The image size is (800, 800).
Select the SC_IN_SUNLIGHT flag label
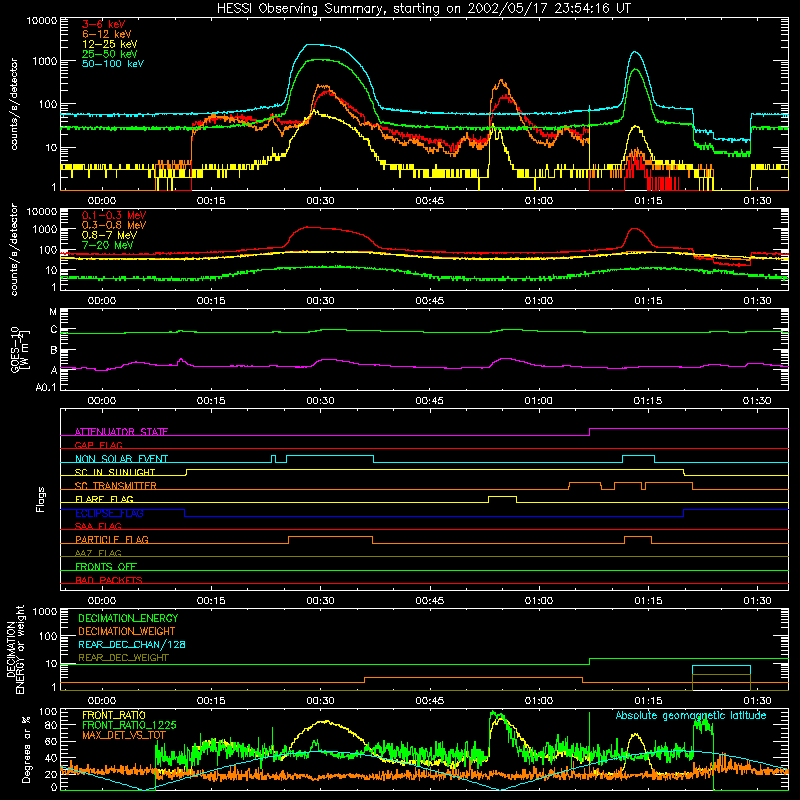pyautogui.click(x=115, y=472)
